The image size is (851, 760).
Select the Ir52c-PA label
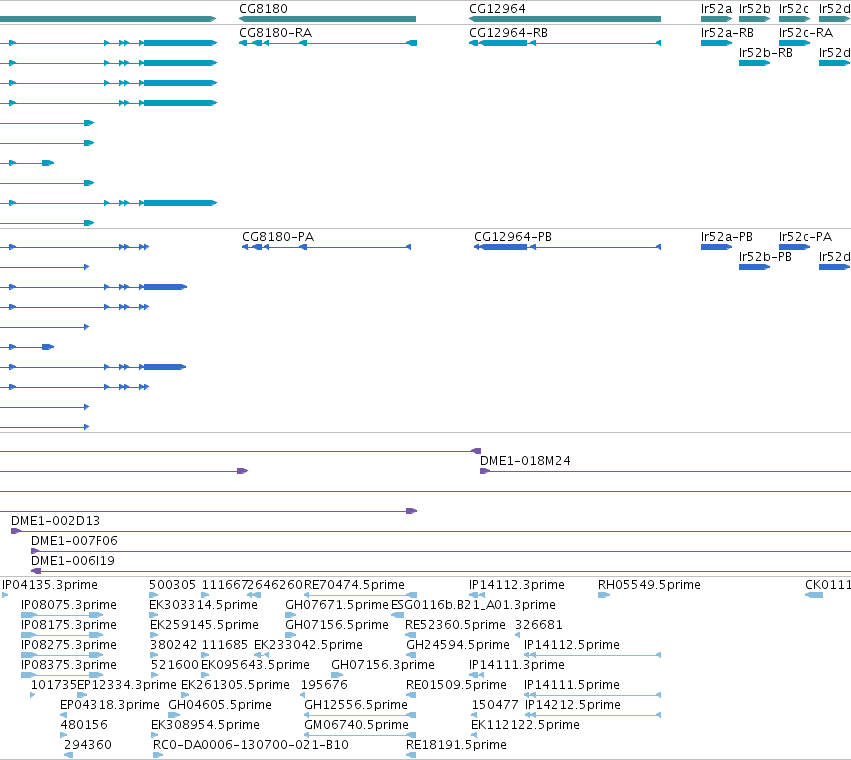(x=805, y=237)
